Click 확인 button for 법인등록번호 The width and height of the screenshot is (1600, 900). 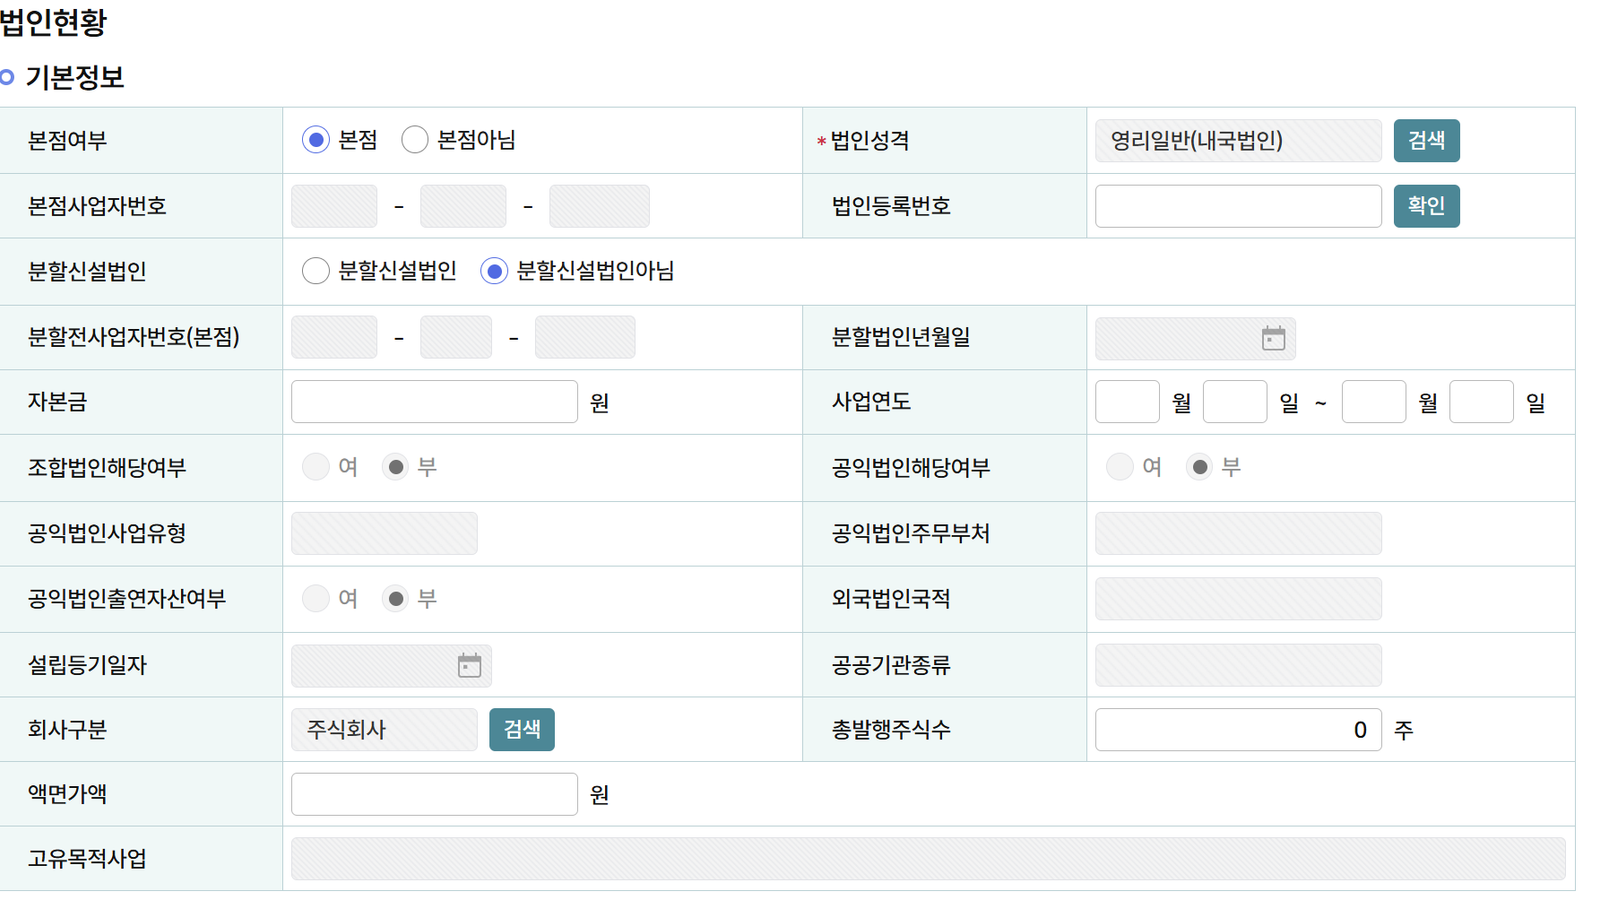tap(1426, 206)
